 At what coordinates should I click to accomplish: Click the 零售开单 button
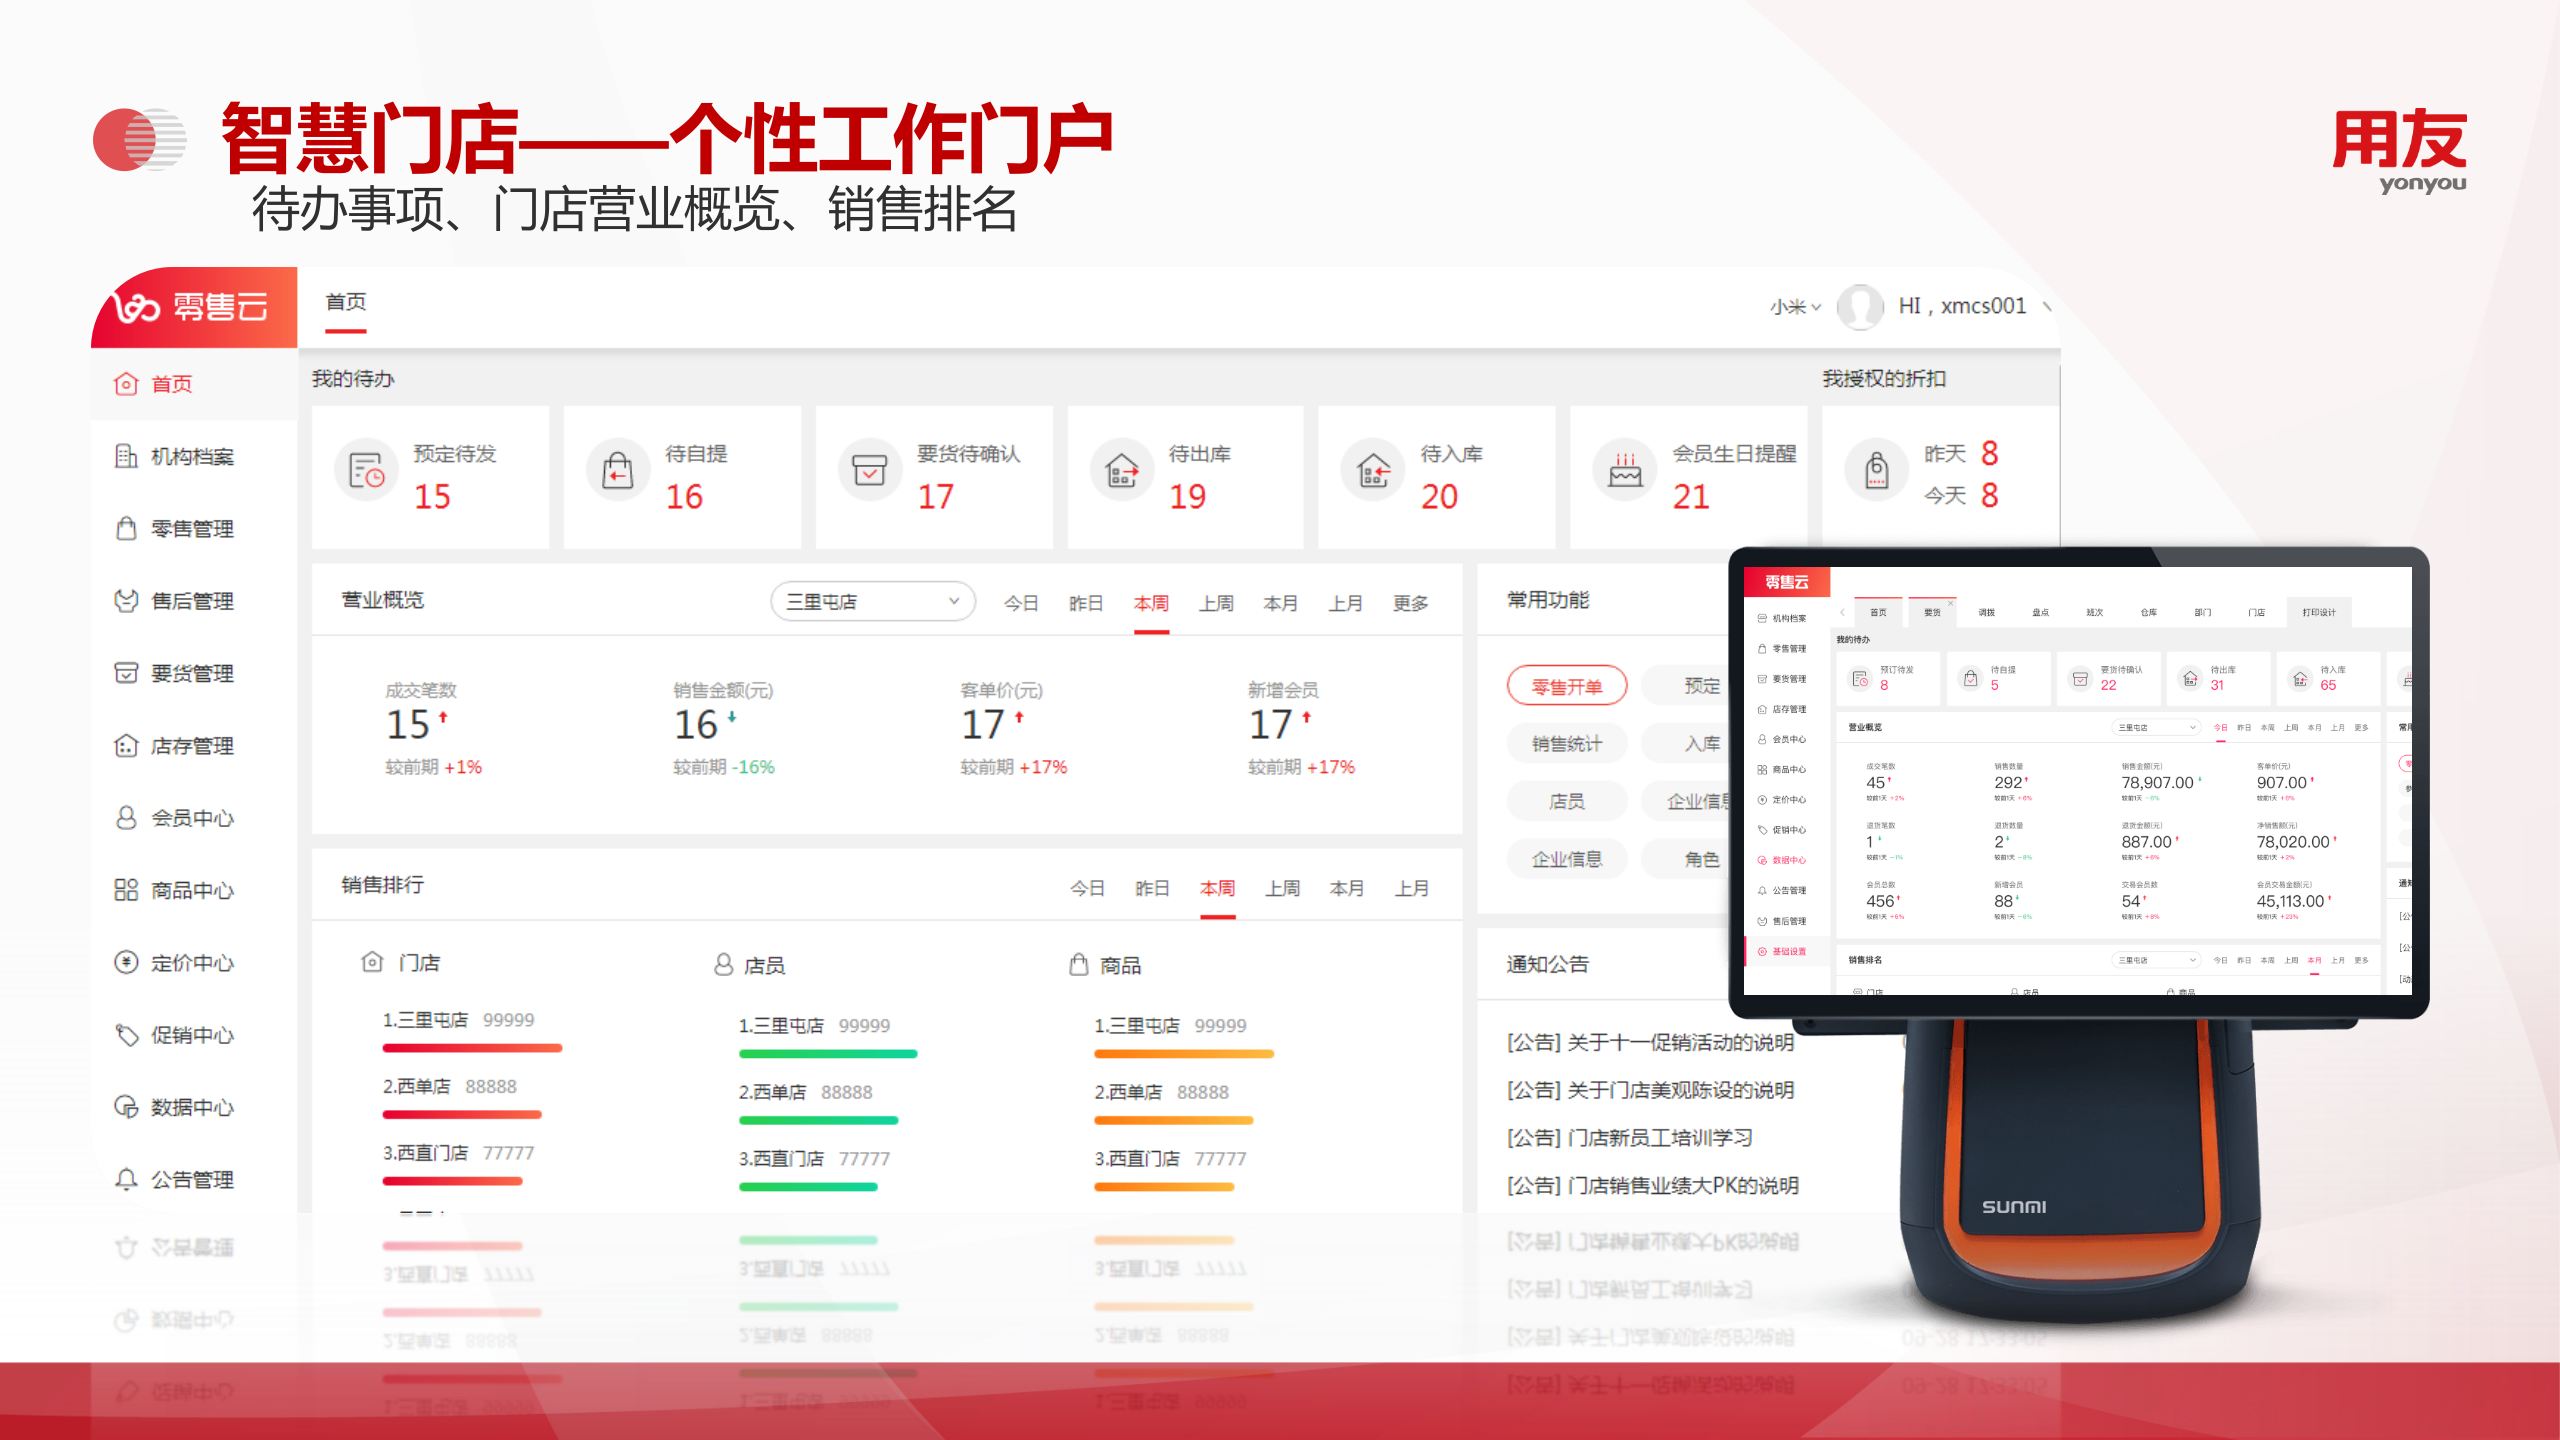click(x=1566, y=686)
